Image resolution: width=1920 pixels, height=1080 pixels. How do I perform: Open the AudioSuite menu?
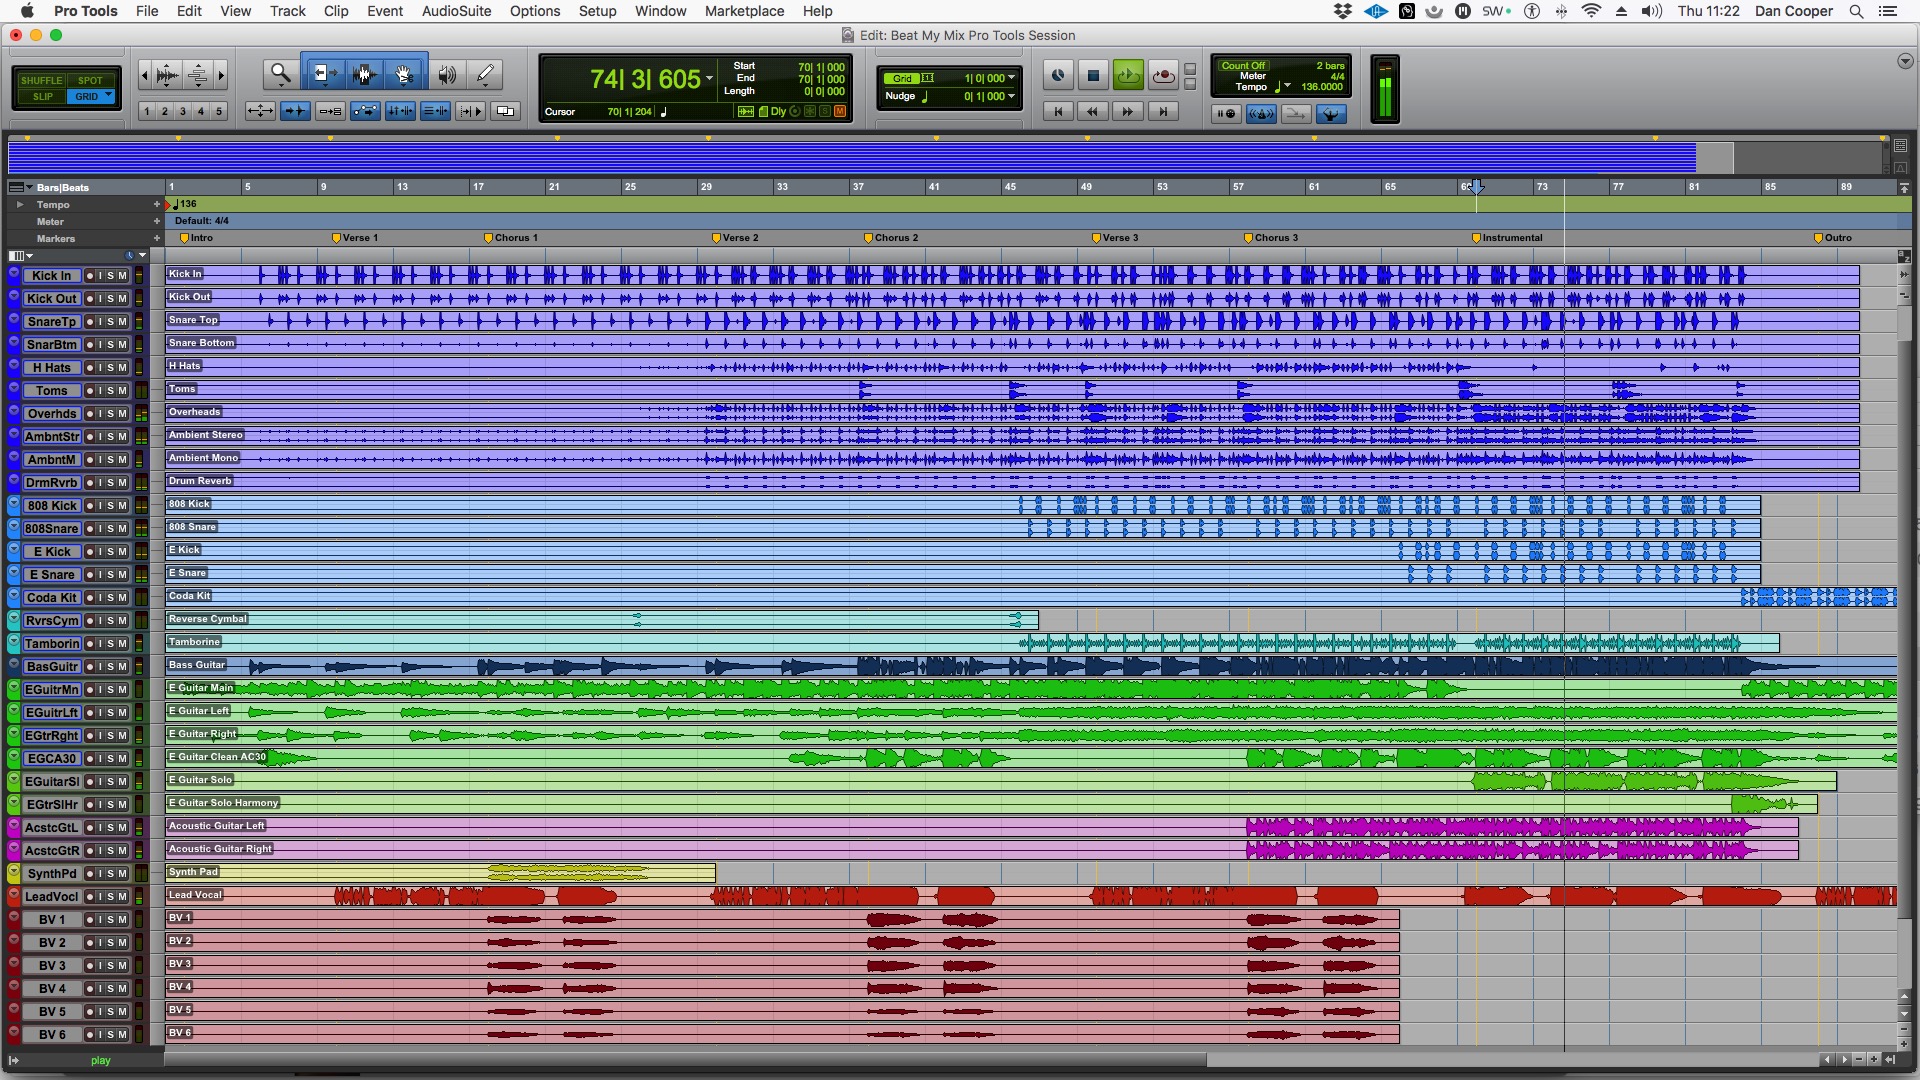[456, 11]
